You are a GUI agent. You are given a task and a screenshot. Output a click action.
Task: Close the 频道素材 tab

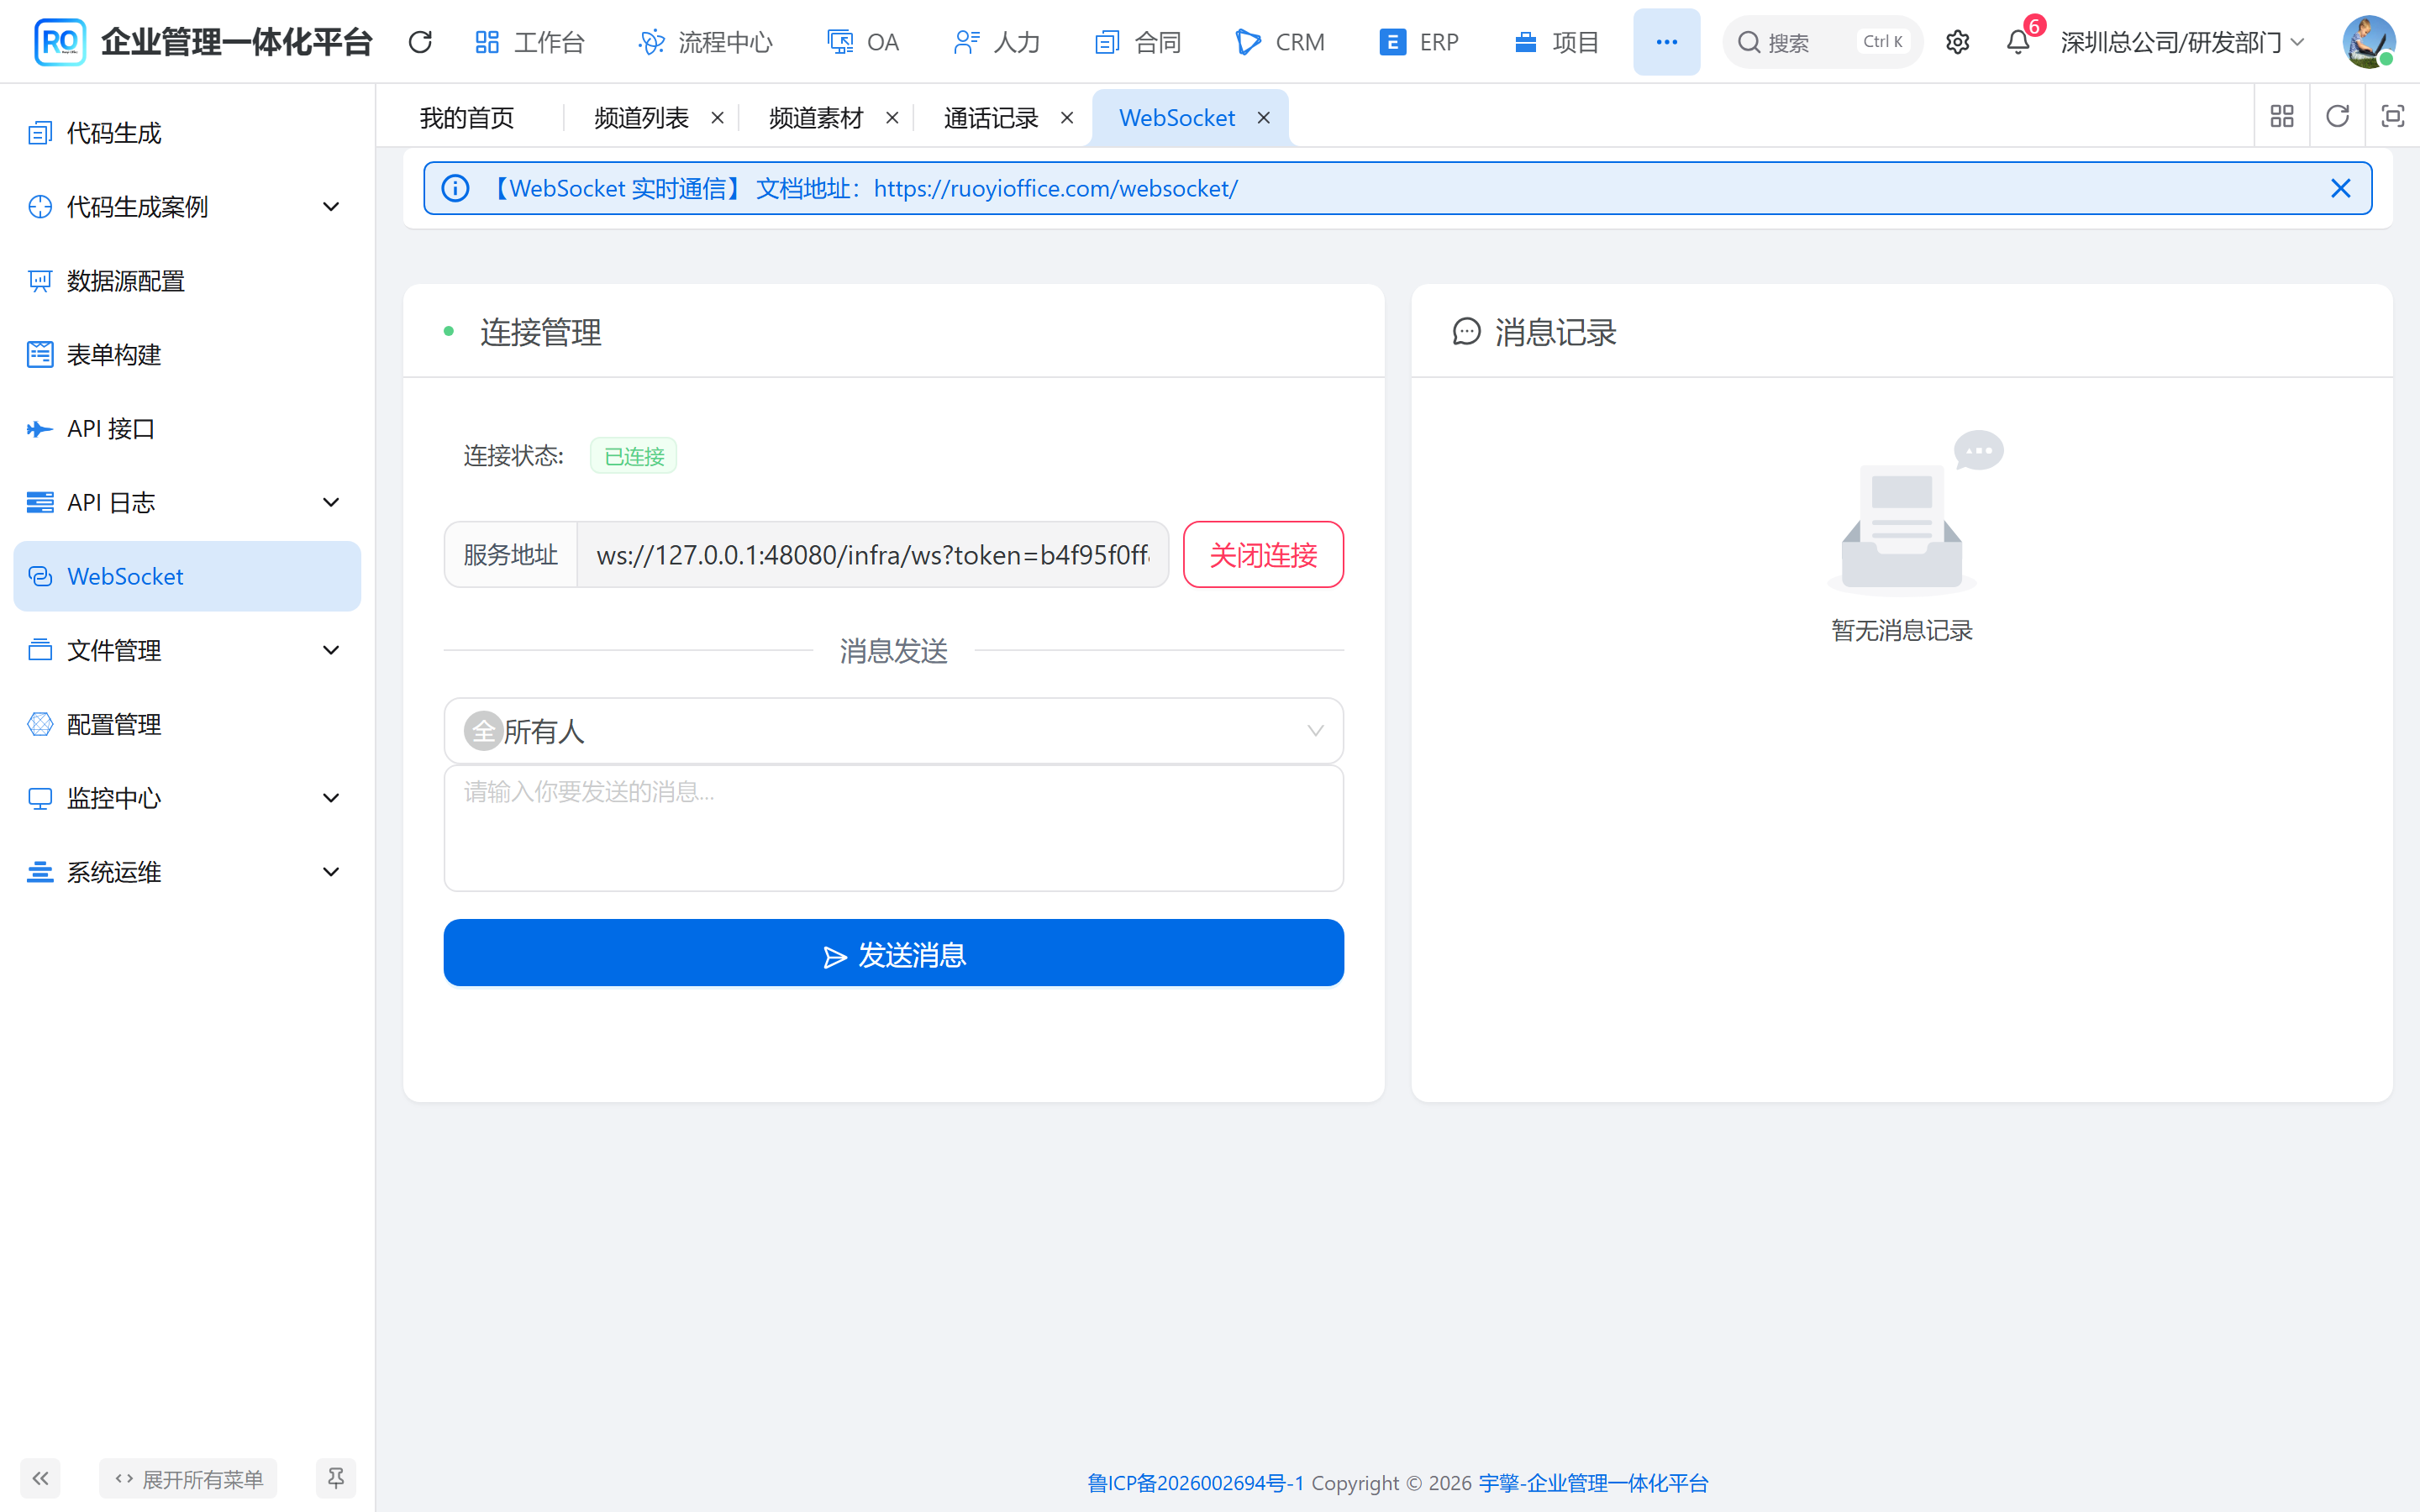pyautogui.click(x=892, y=118)
